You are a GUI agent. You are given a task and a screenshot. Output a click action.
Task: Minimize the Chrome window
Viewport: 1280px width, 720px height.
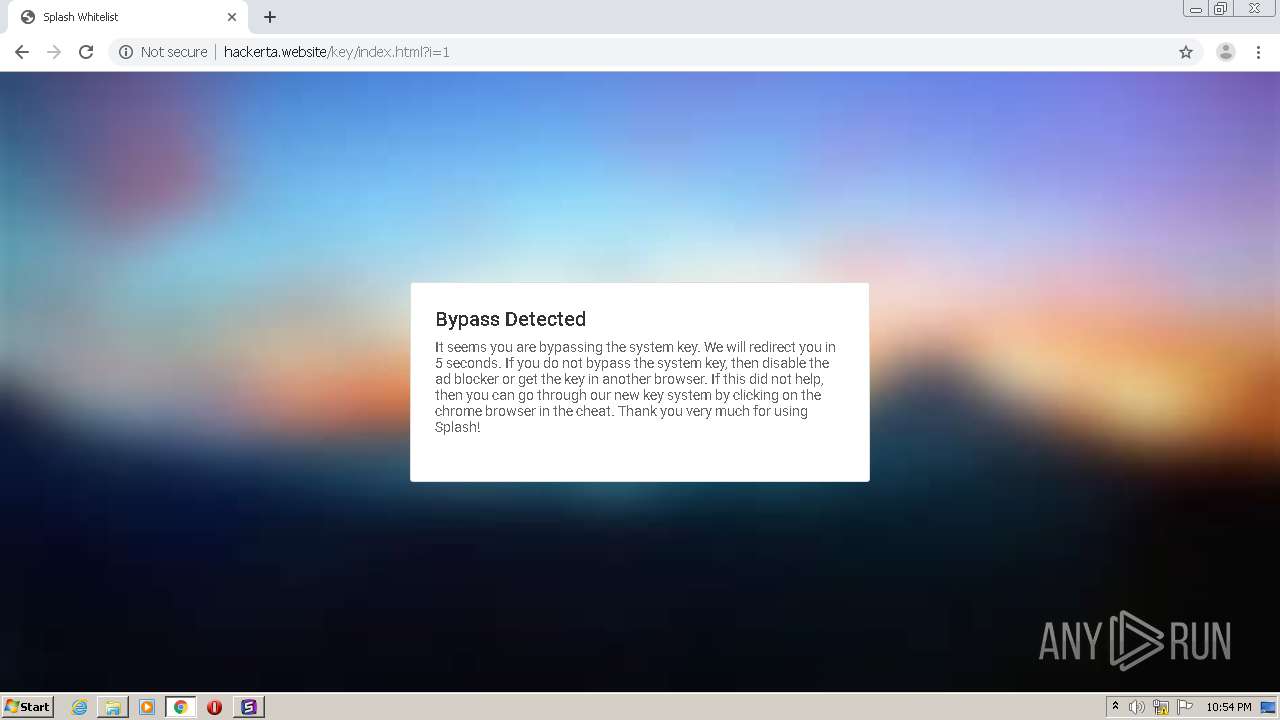pyautogui.click(x=1196, y=9)
